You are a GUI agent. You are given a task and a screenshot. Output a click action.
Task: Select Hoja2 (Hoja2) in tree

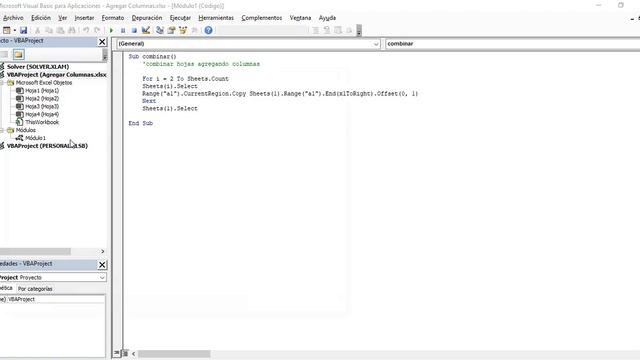point(42,98)
